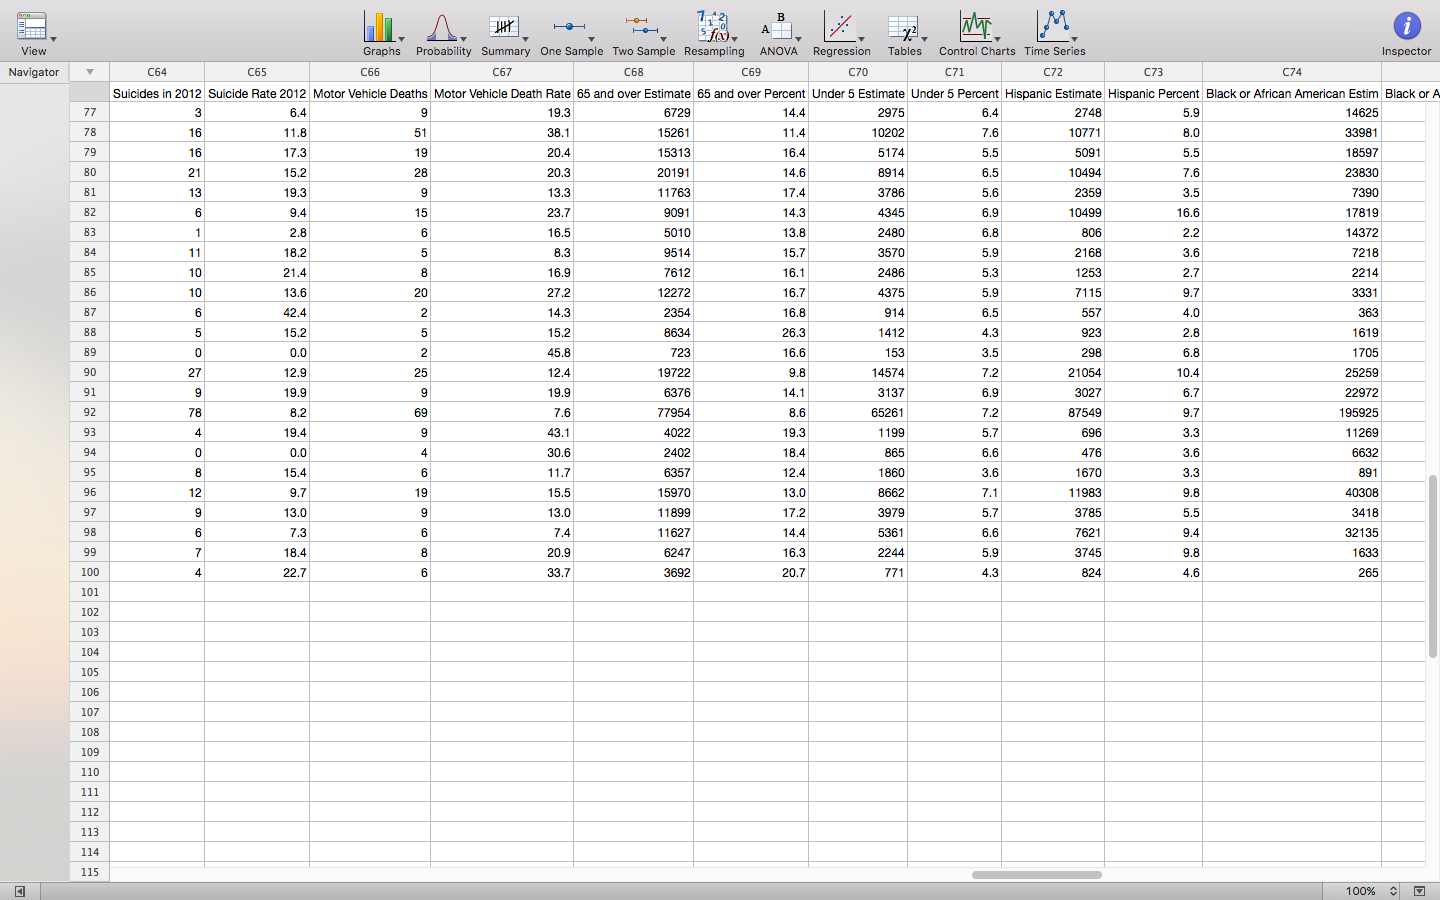
Task: Click cell 45.8 in Motor Vehicle Death Rate
Action: point(502,352)
